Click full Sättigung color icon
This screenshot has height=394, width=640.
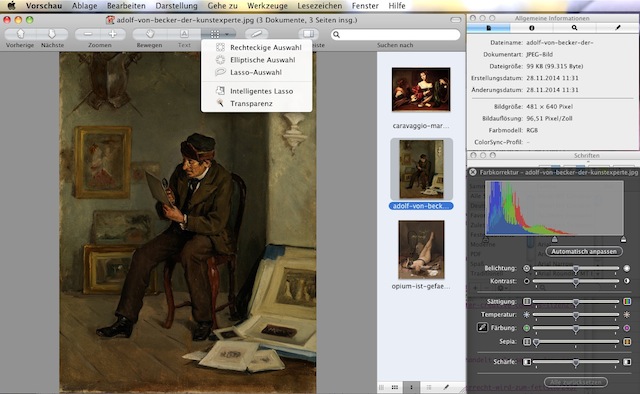pos(627,302)
